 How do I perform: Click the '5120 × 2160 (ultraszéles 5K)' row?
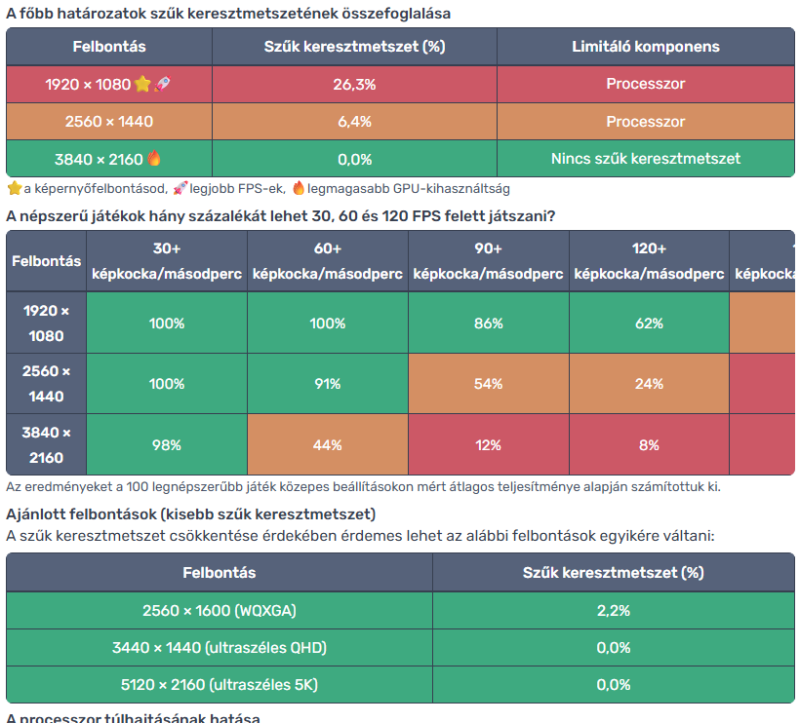click(x=219, y=685)
